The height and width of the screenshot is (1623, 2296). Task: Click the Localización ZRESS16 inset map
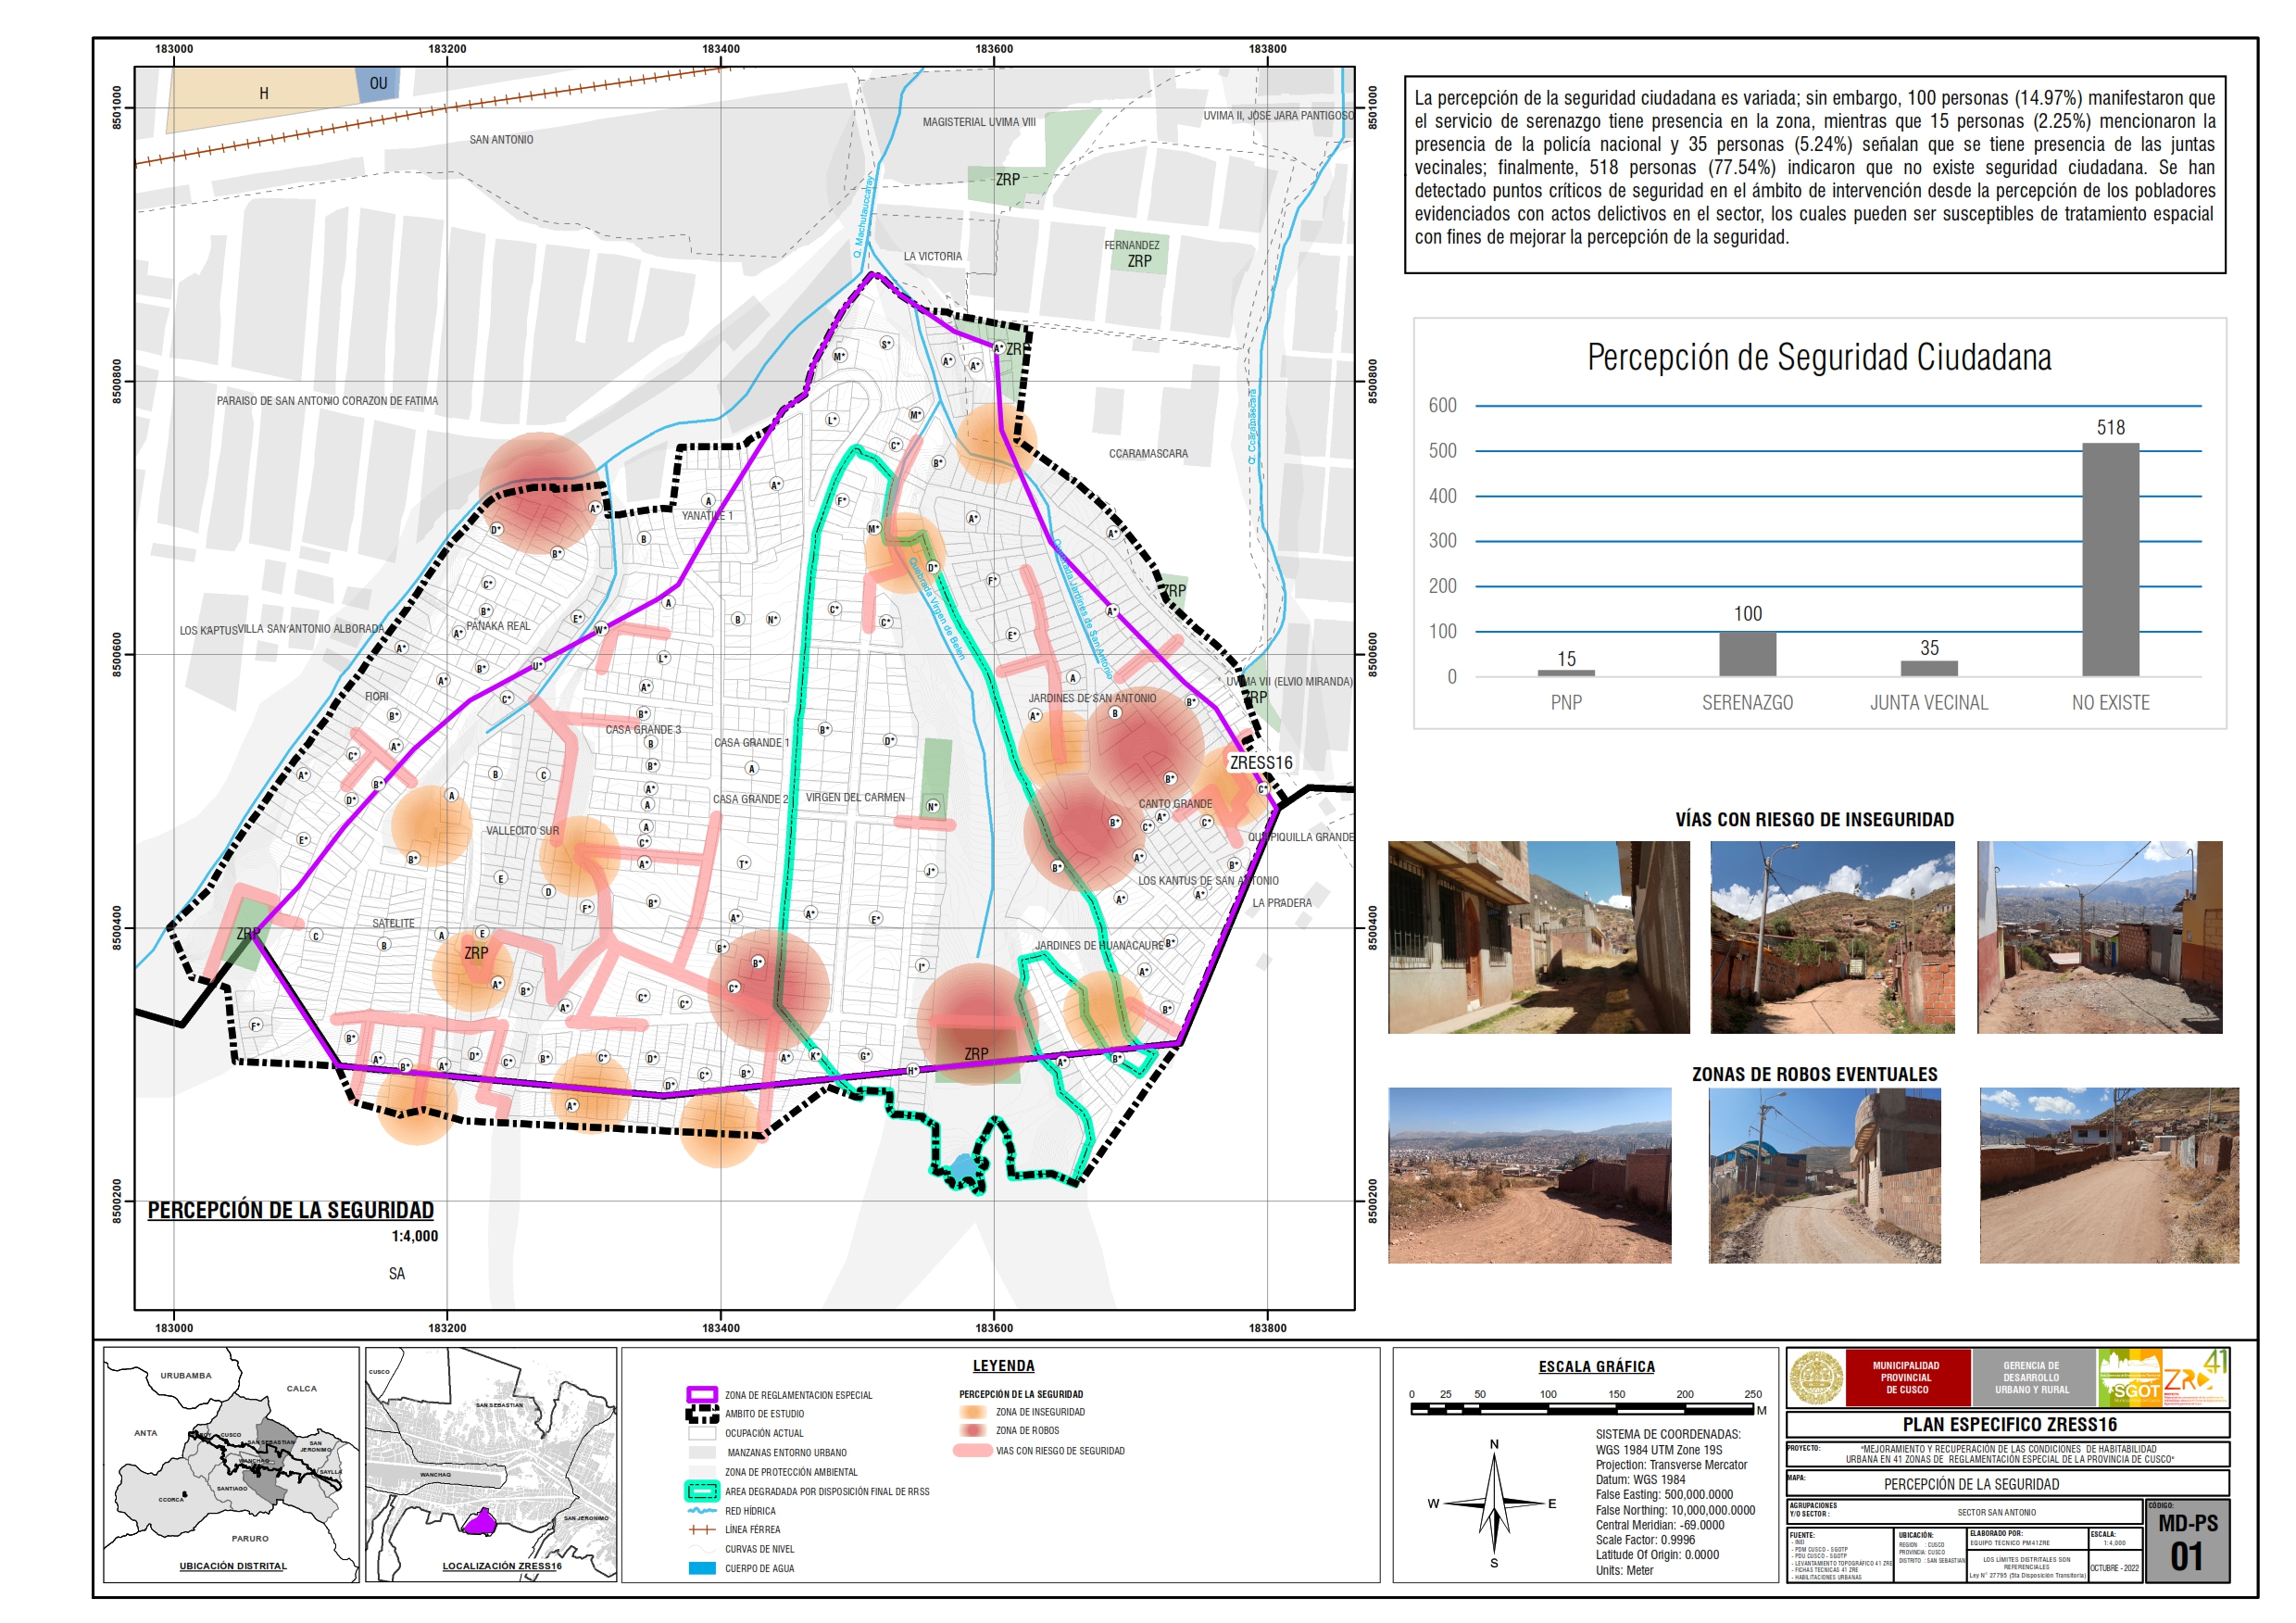491,1464
